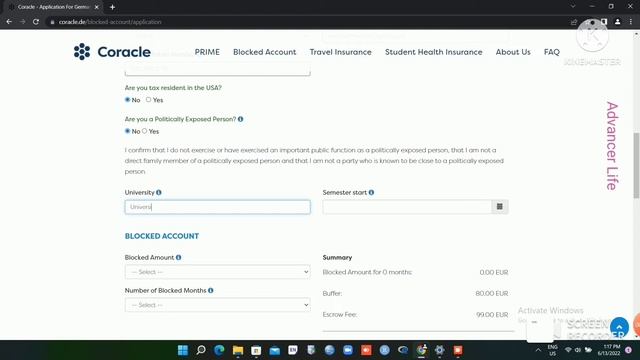The image size is (640, 360).
Task: Open Number of Blocked Months dropdown
Action: tap(218, 305)
